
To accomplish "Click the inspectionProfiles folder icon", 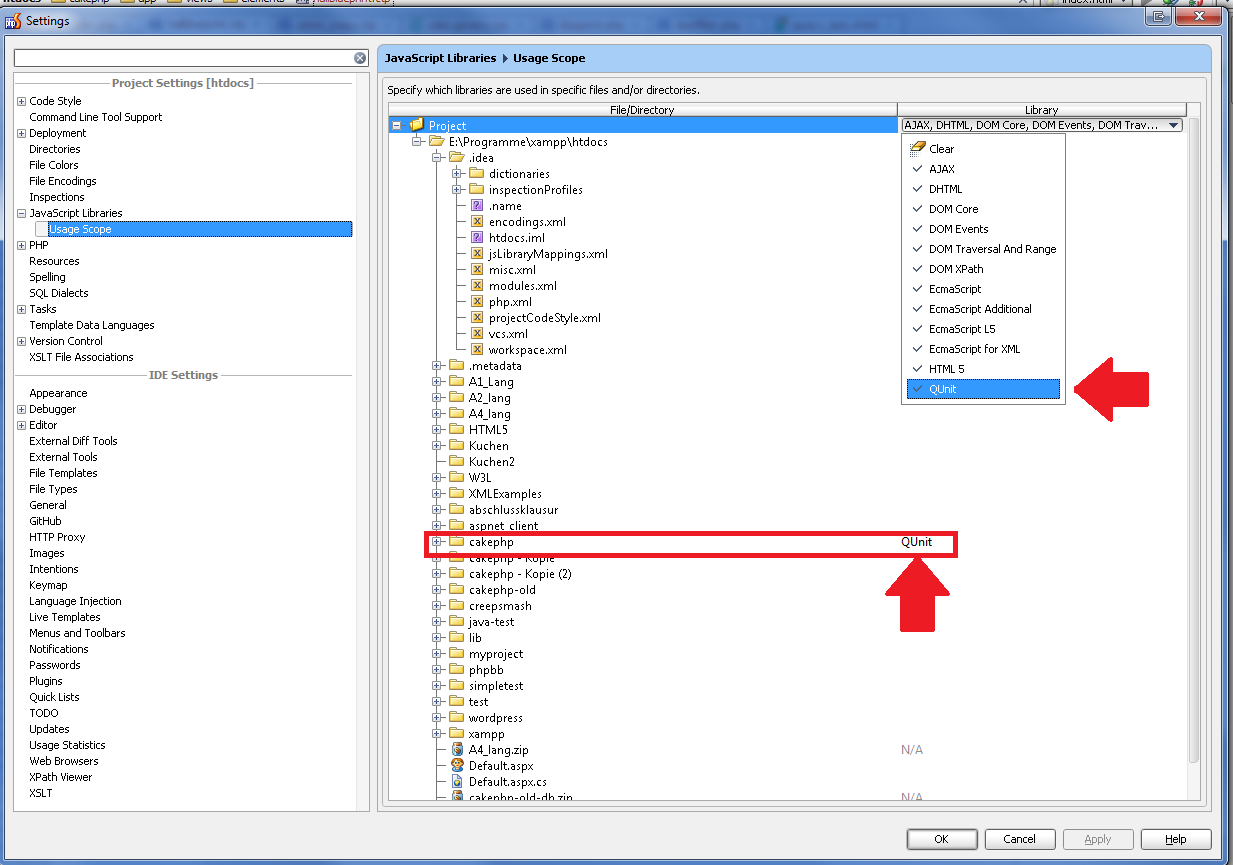I will click(477, 189).
